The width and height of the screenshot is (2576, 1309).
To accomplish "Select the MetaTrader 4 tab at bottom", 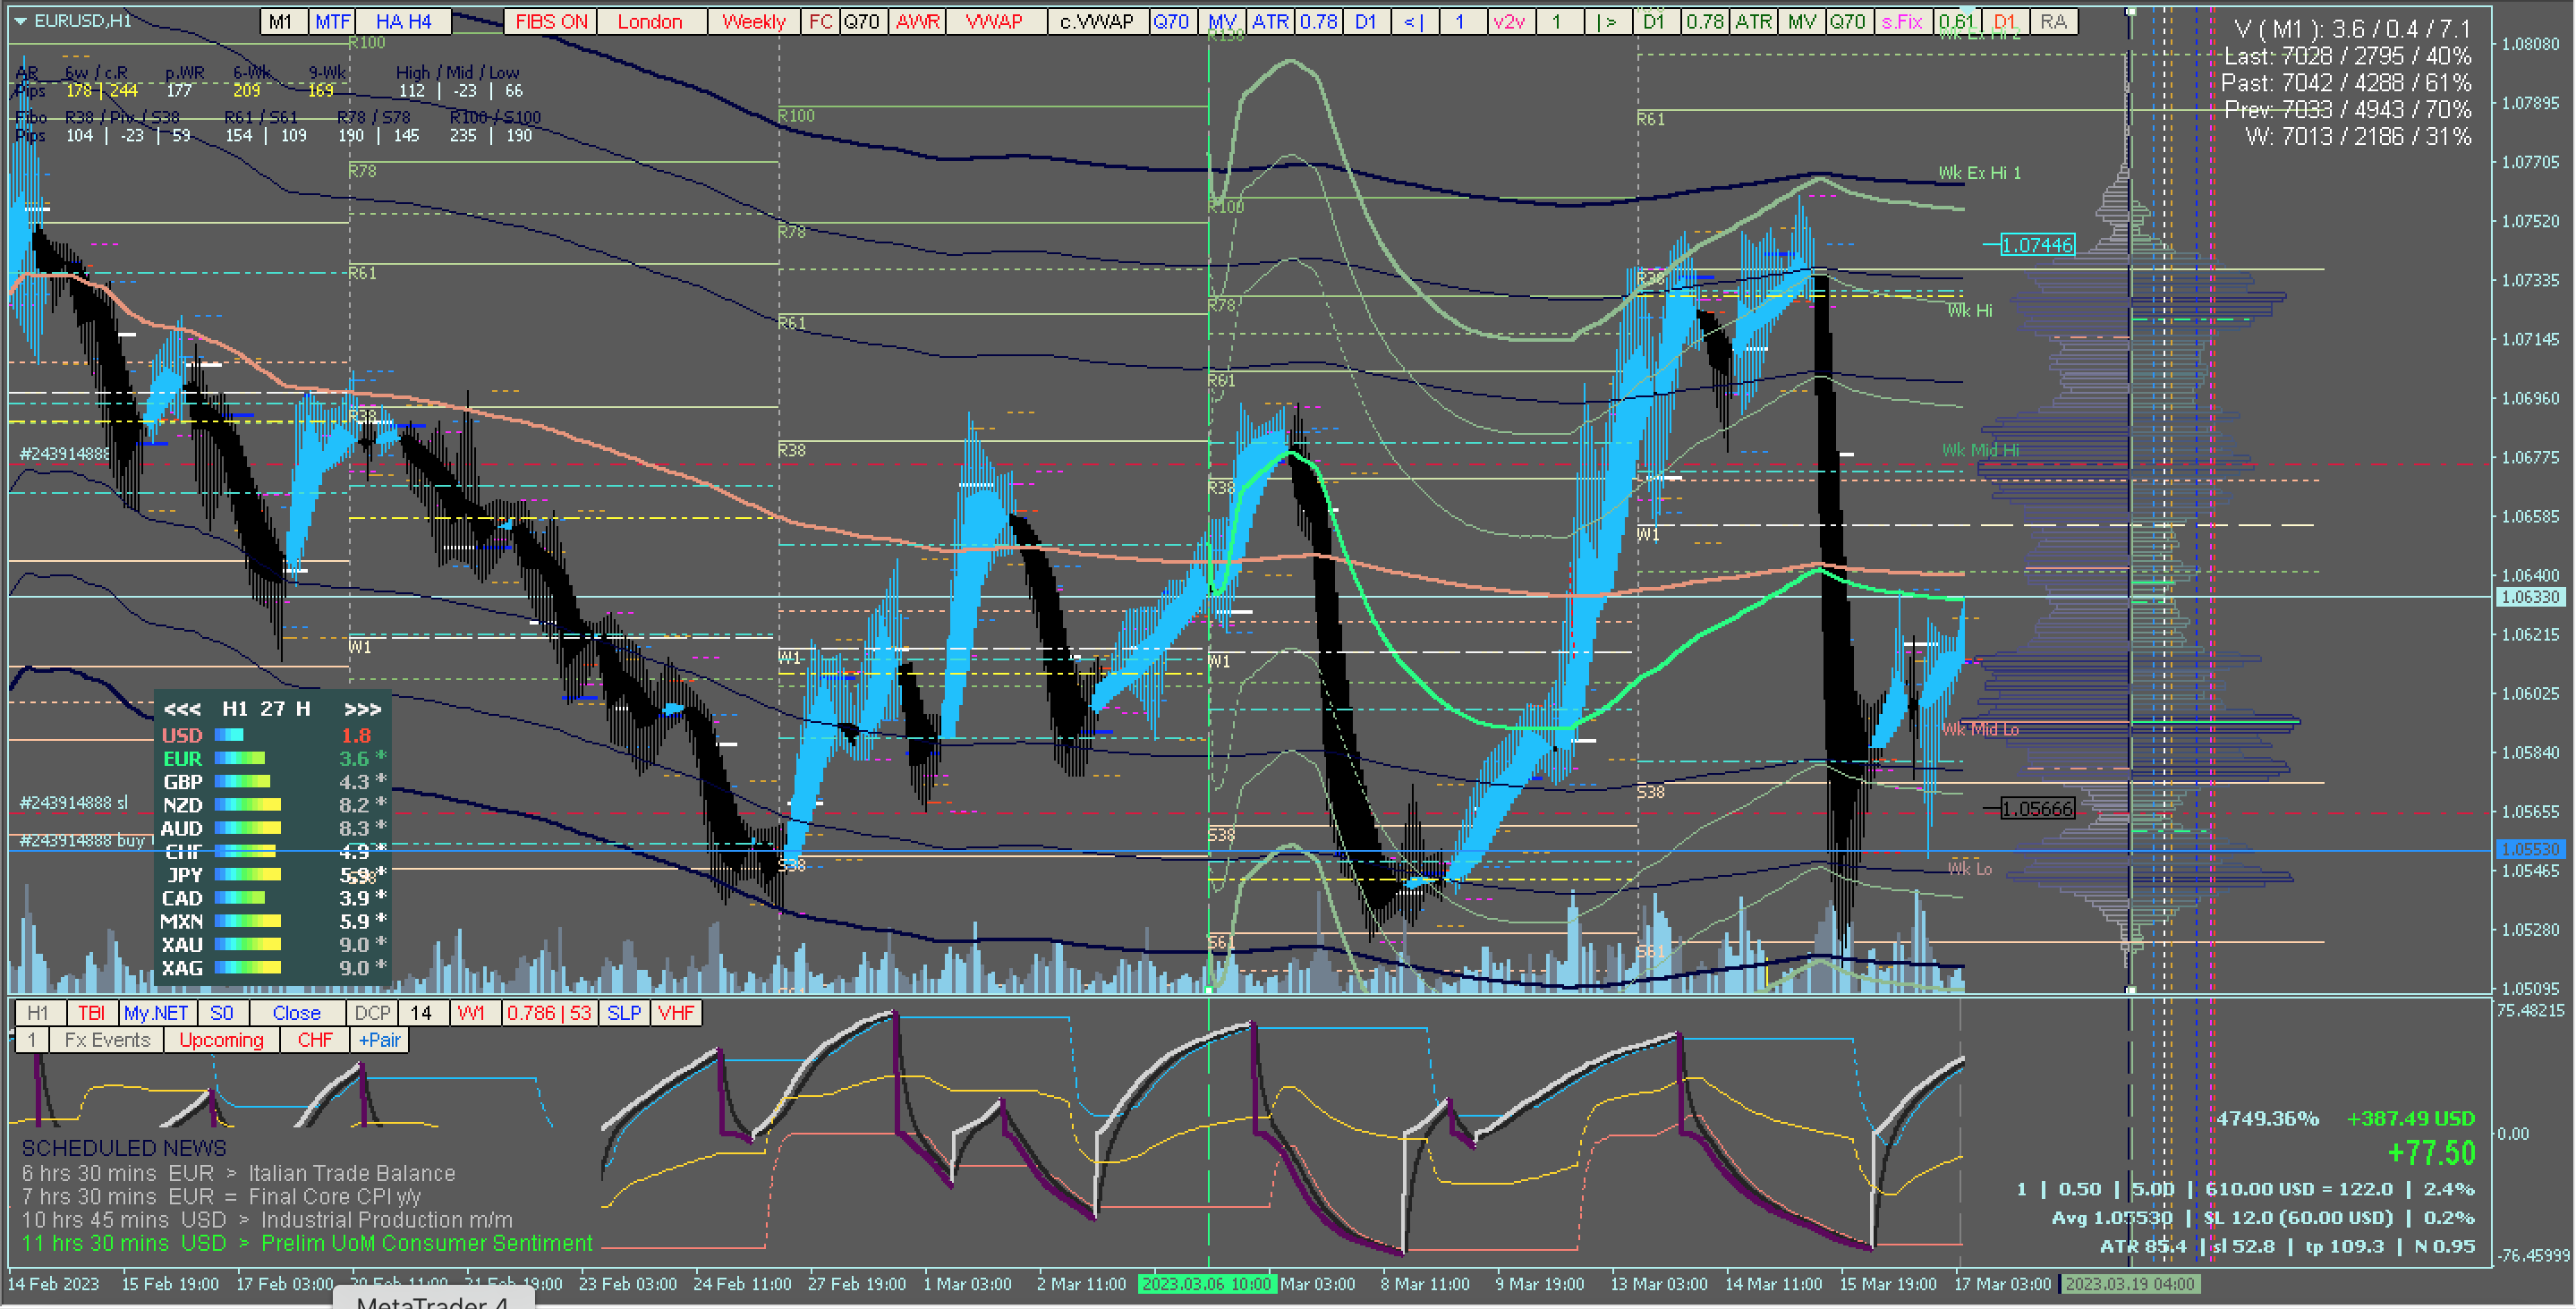I will pyautogui.click(x=432, y=1301).
